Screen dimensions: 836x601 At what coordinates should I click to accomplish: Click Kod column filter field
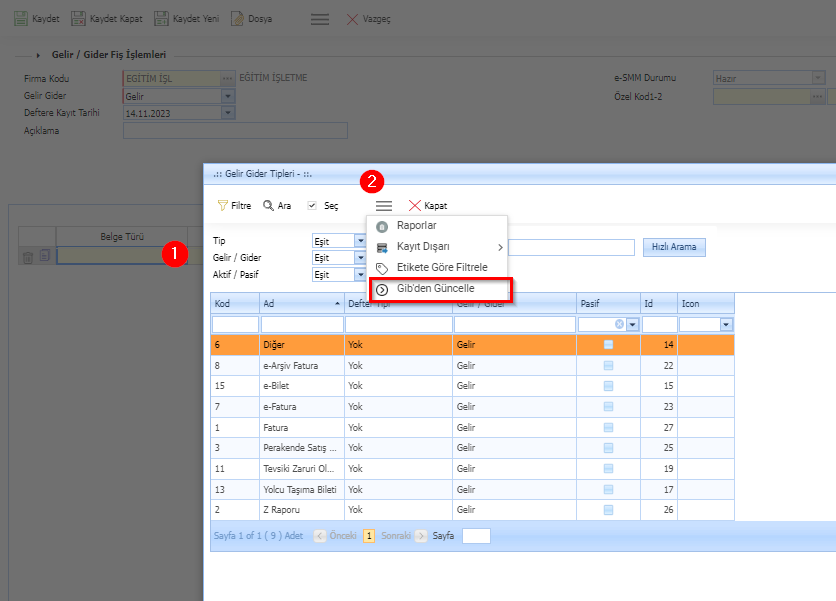tap(235, 324)
